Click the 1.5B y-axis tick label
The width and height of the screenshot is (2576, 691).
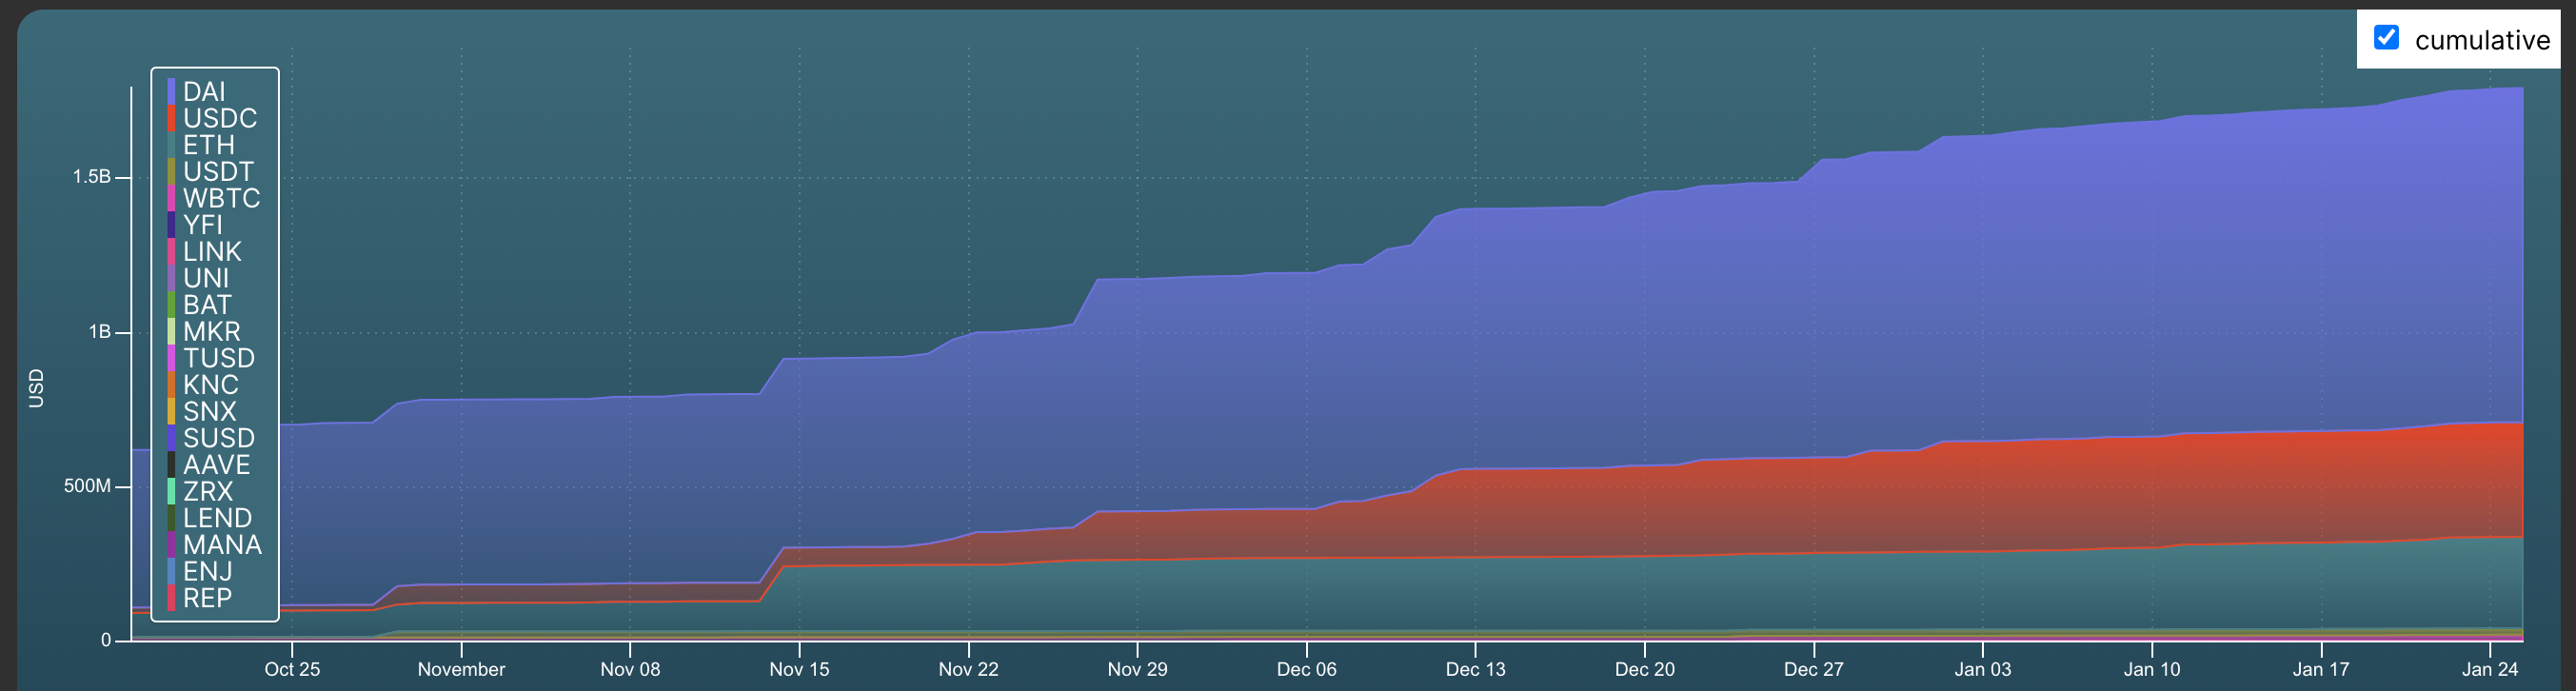pyautogui.click(x=91, y=177)
